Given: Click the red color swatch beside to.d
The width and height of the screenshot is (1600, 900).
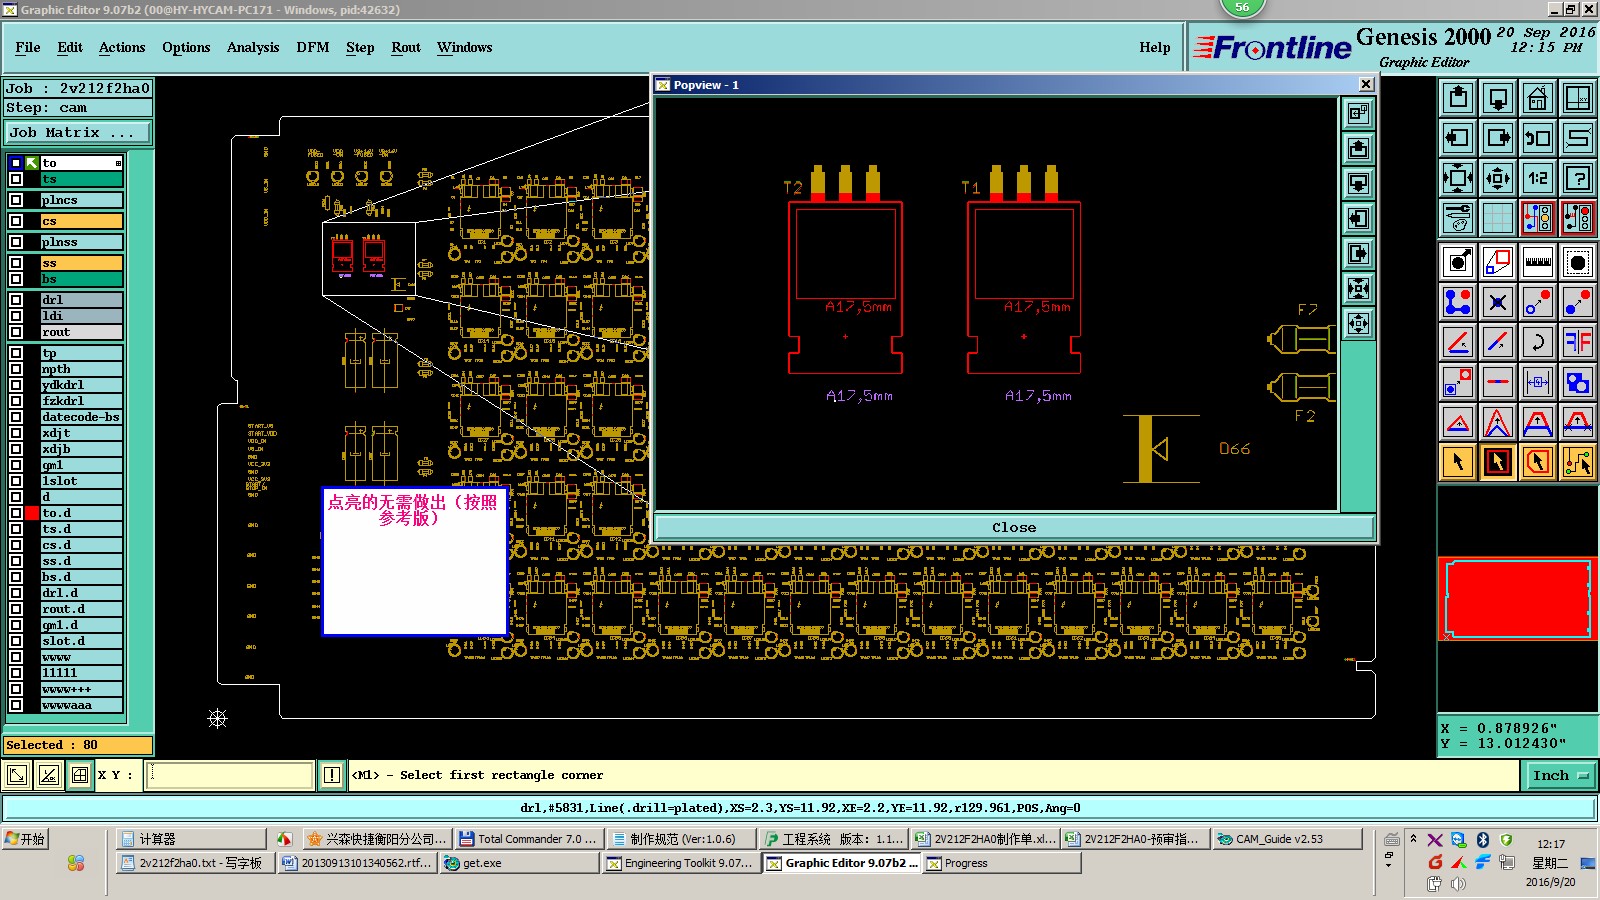Looking at the screenshot, I should pos(32,513).
